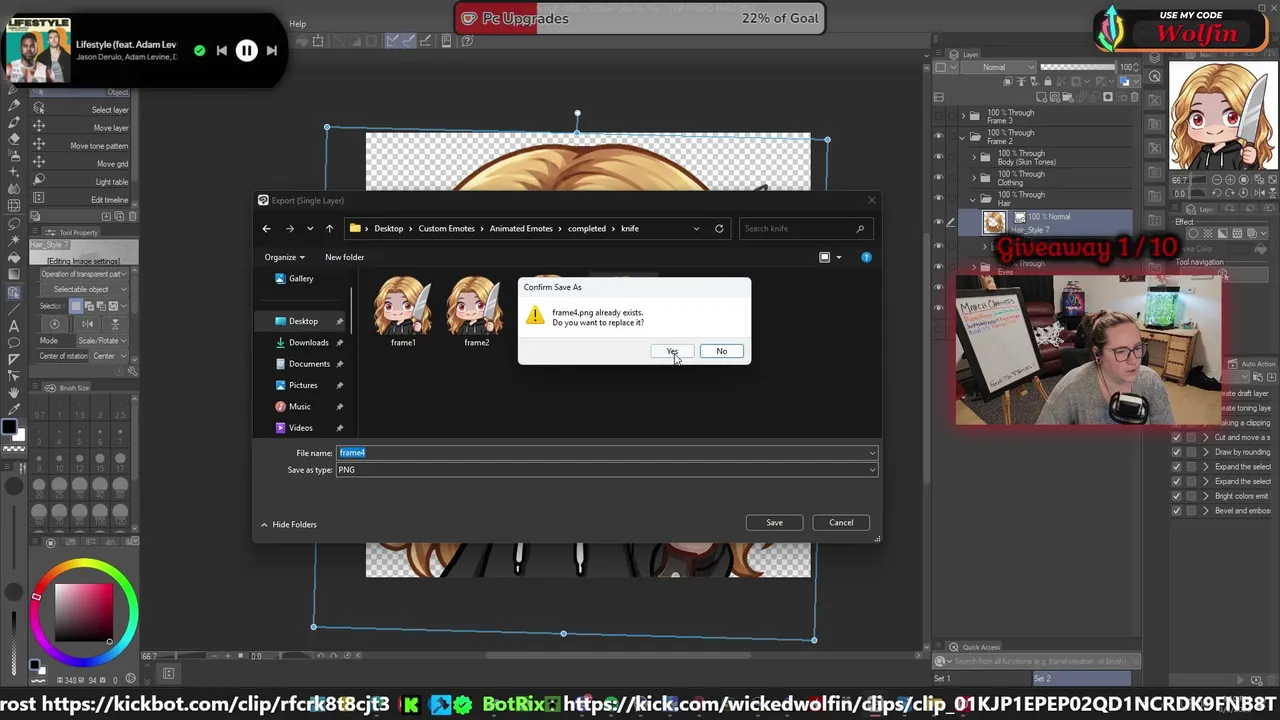Change the file view layout icon
Image resolution: width=1280 pixels, height=720 pixels.
click(825, 257)
